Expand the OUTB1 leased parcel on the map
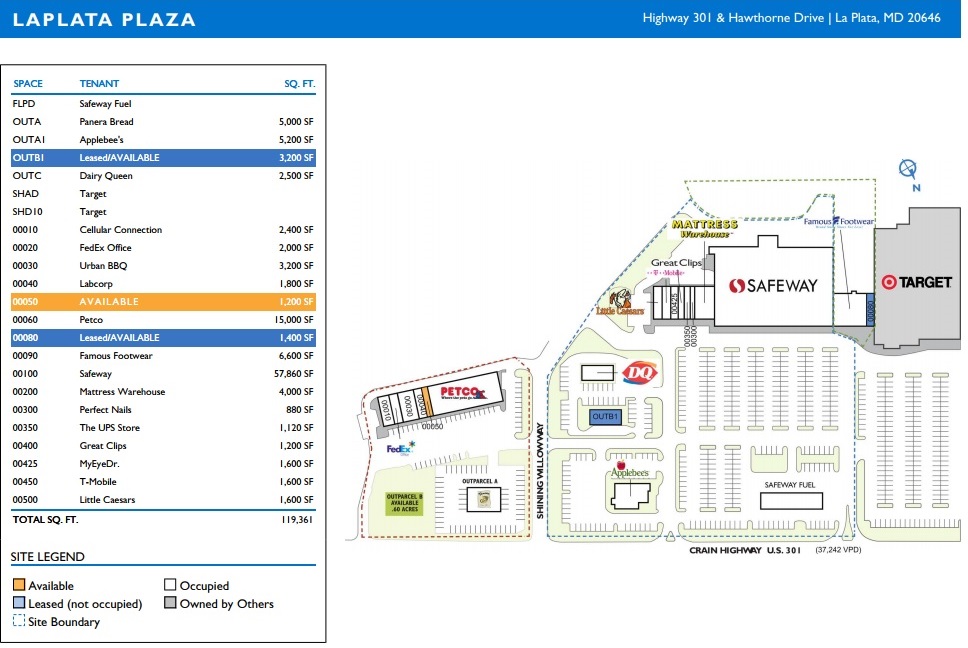 (x=604, y=416)
